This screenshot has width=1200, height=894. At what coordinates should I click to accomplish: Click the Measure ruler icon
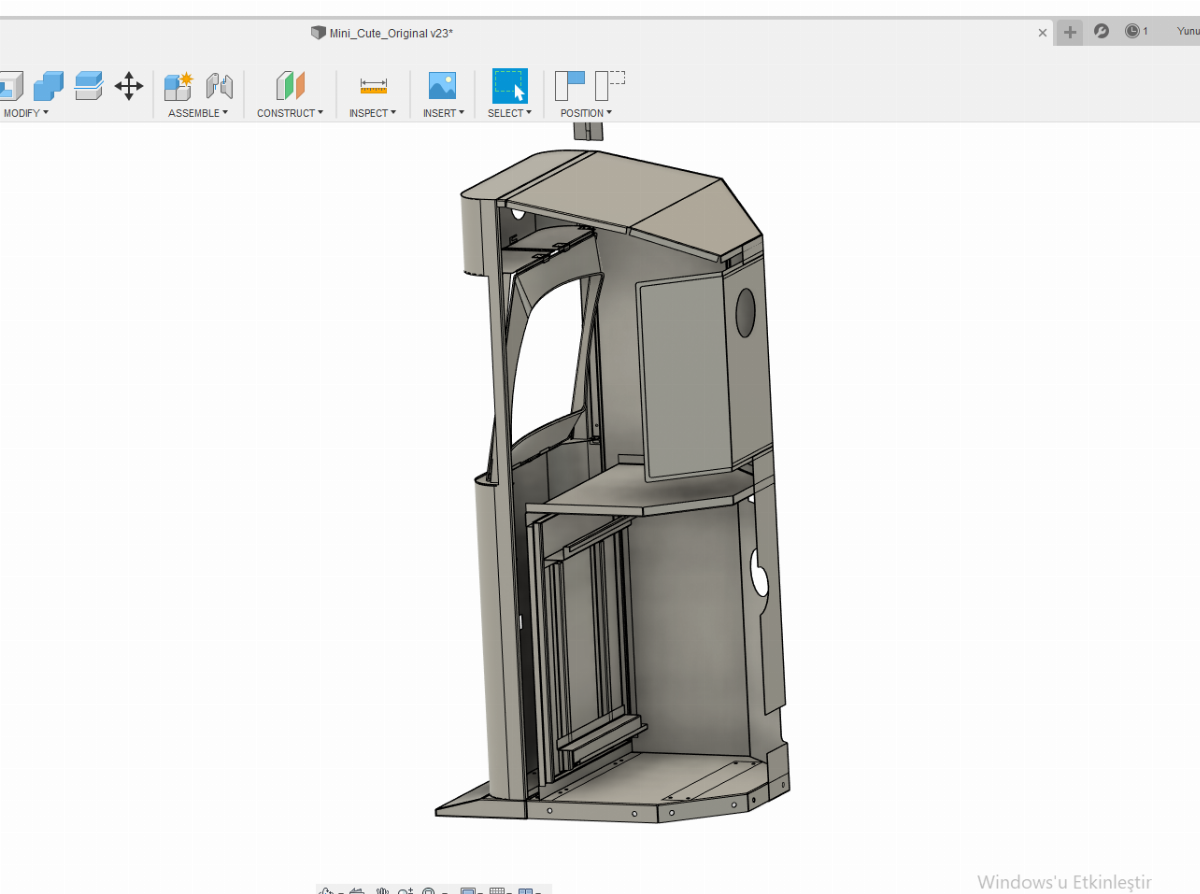pyautogui.click(x=373, y=86)
